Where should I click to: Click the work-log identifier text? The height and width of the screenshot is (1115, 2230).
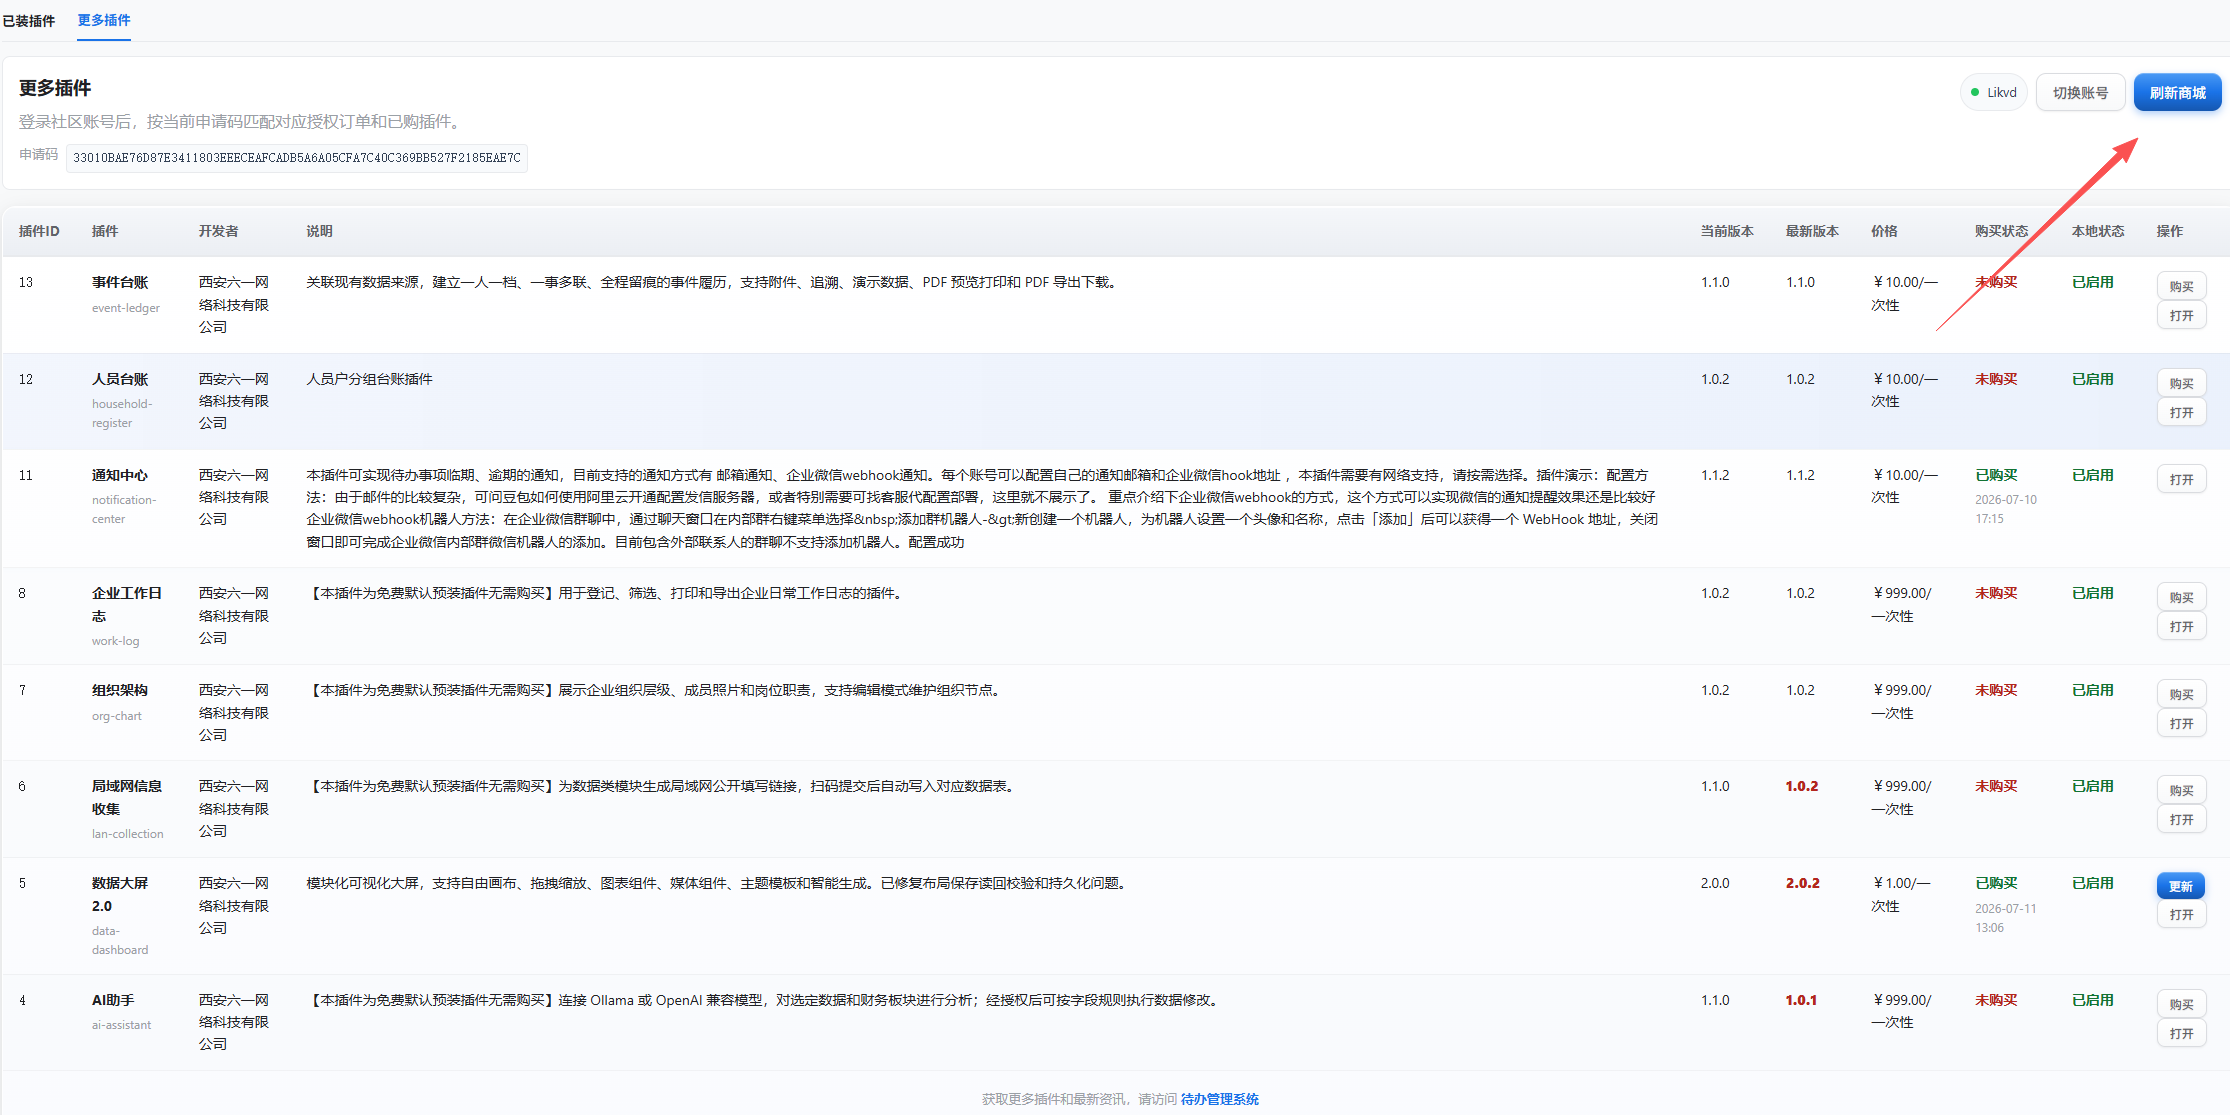116,641
